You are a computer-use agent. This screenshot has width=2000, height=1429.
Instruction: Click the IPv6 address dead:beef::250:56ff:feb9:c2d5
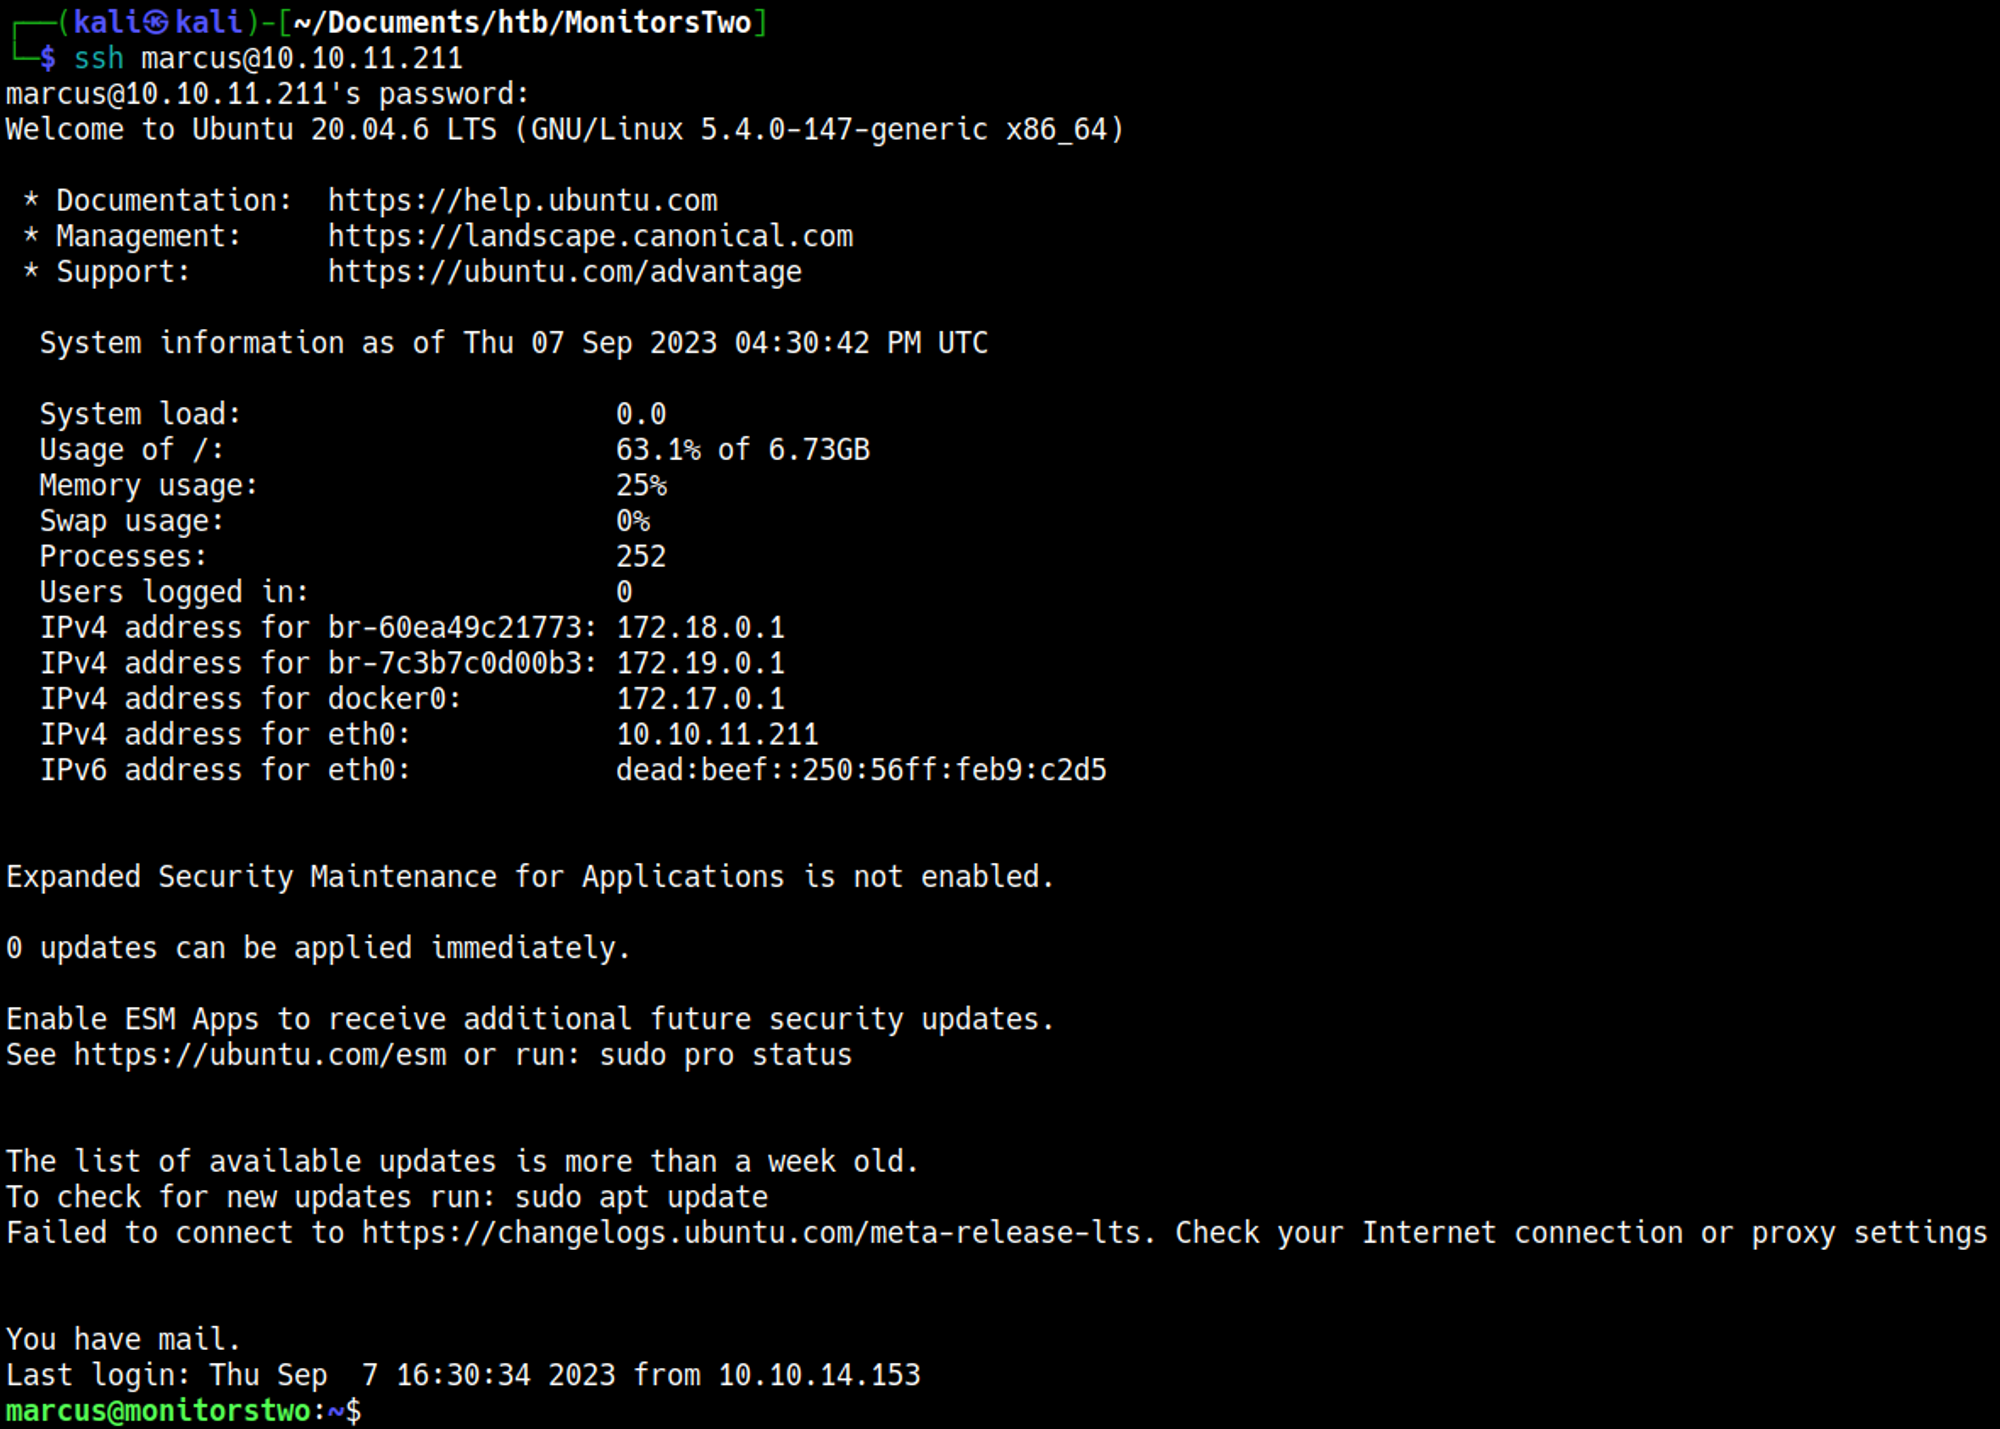click(860, 770)
